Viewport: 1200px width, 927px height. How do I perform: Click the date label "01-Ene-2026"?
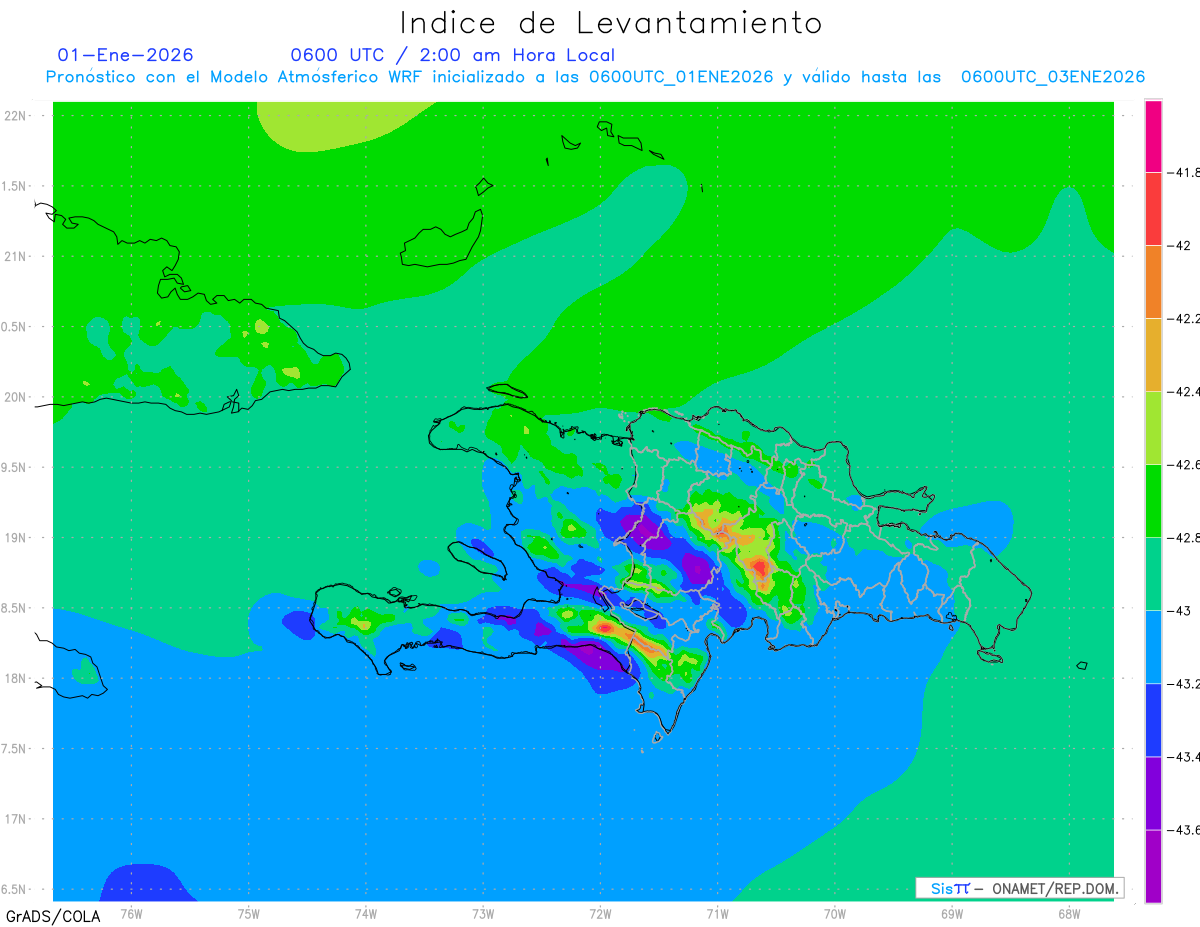(126, 55)
